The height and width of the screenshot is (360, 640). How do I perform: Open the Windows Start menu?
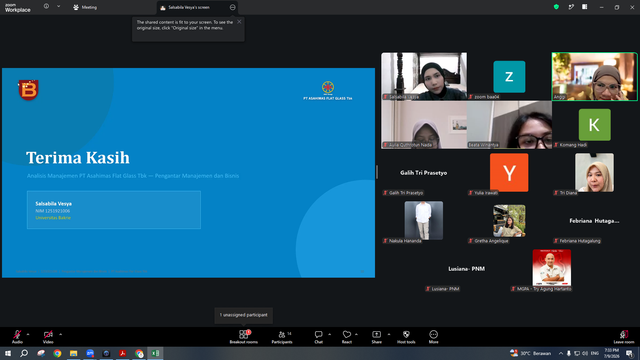click(8, 353)
